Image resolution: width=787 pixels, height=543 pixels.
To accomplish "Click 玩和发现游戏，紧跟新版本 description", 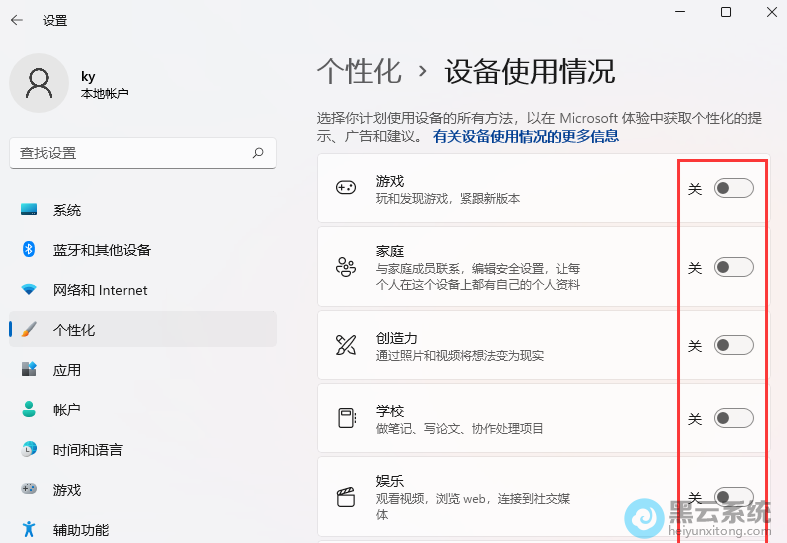I will tap(448, 199).
